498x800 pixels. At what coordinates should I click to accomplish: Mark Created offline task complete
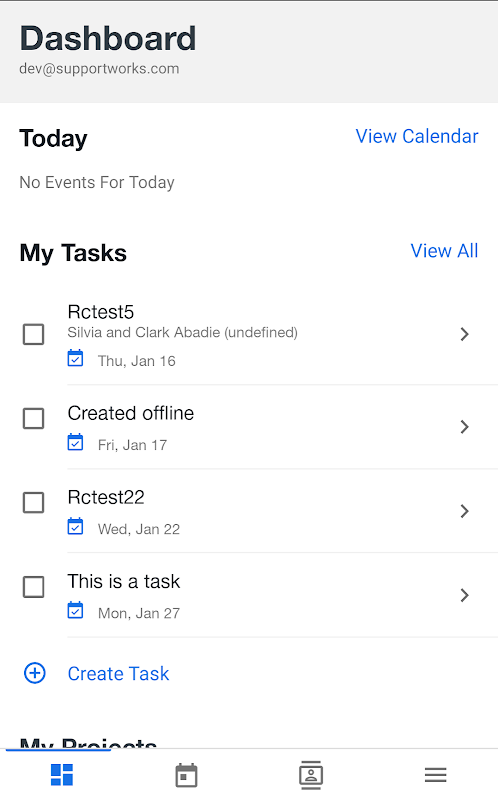(x=34, y=418)
